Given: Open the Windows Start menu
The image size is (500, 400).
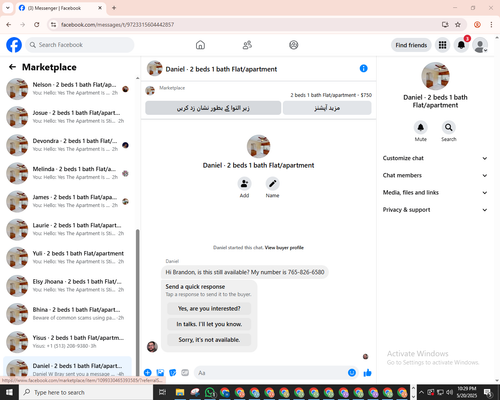Looking at the screenshot, I should 9,392.
